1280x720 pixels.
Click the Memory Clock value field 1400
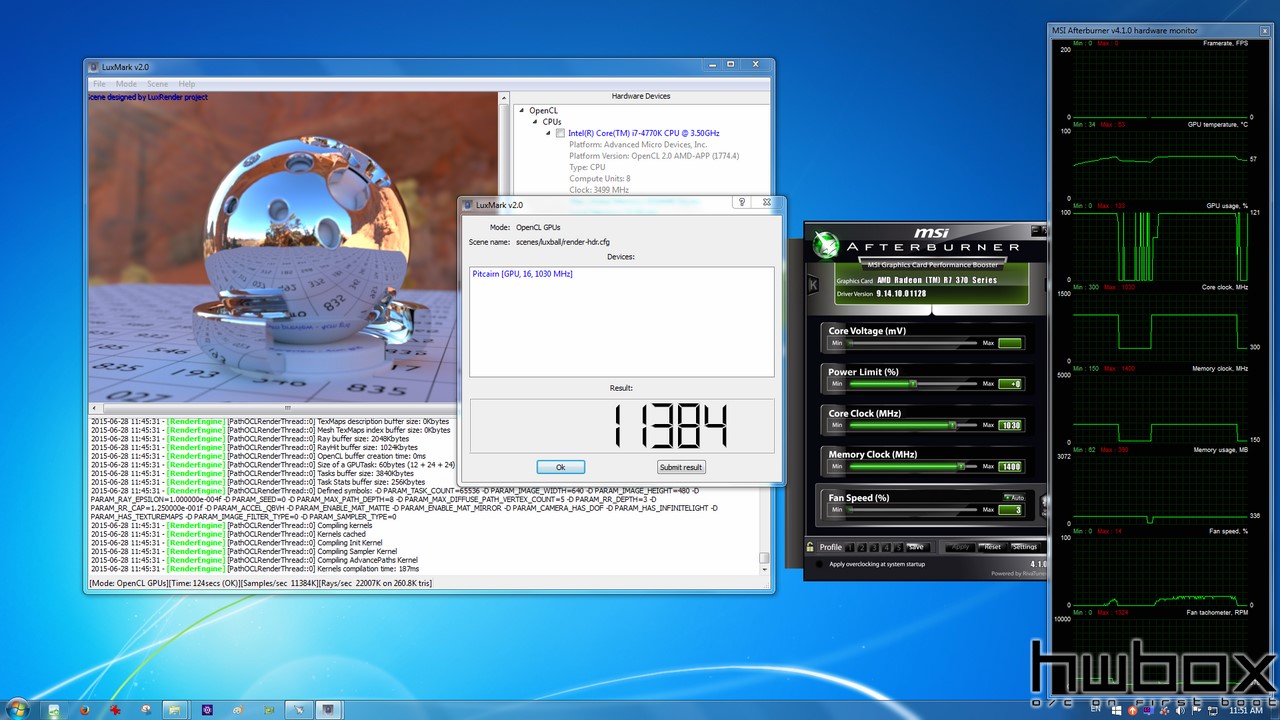point(1010,467)
